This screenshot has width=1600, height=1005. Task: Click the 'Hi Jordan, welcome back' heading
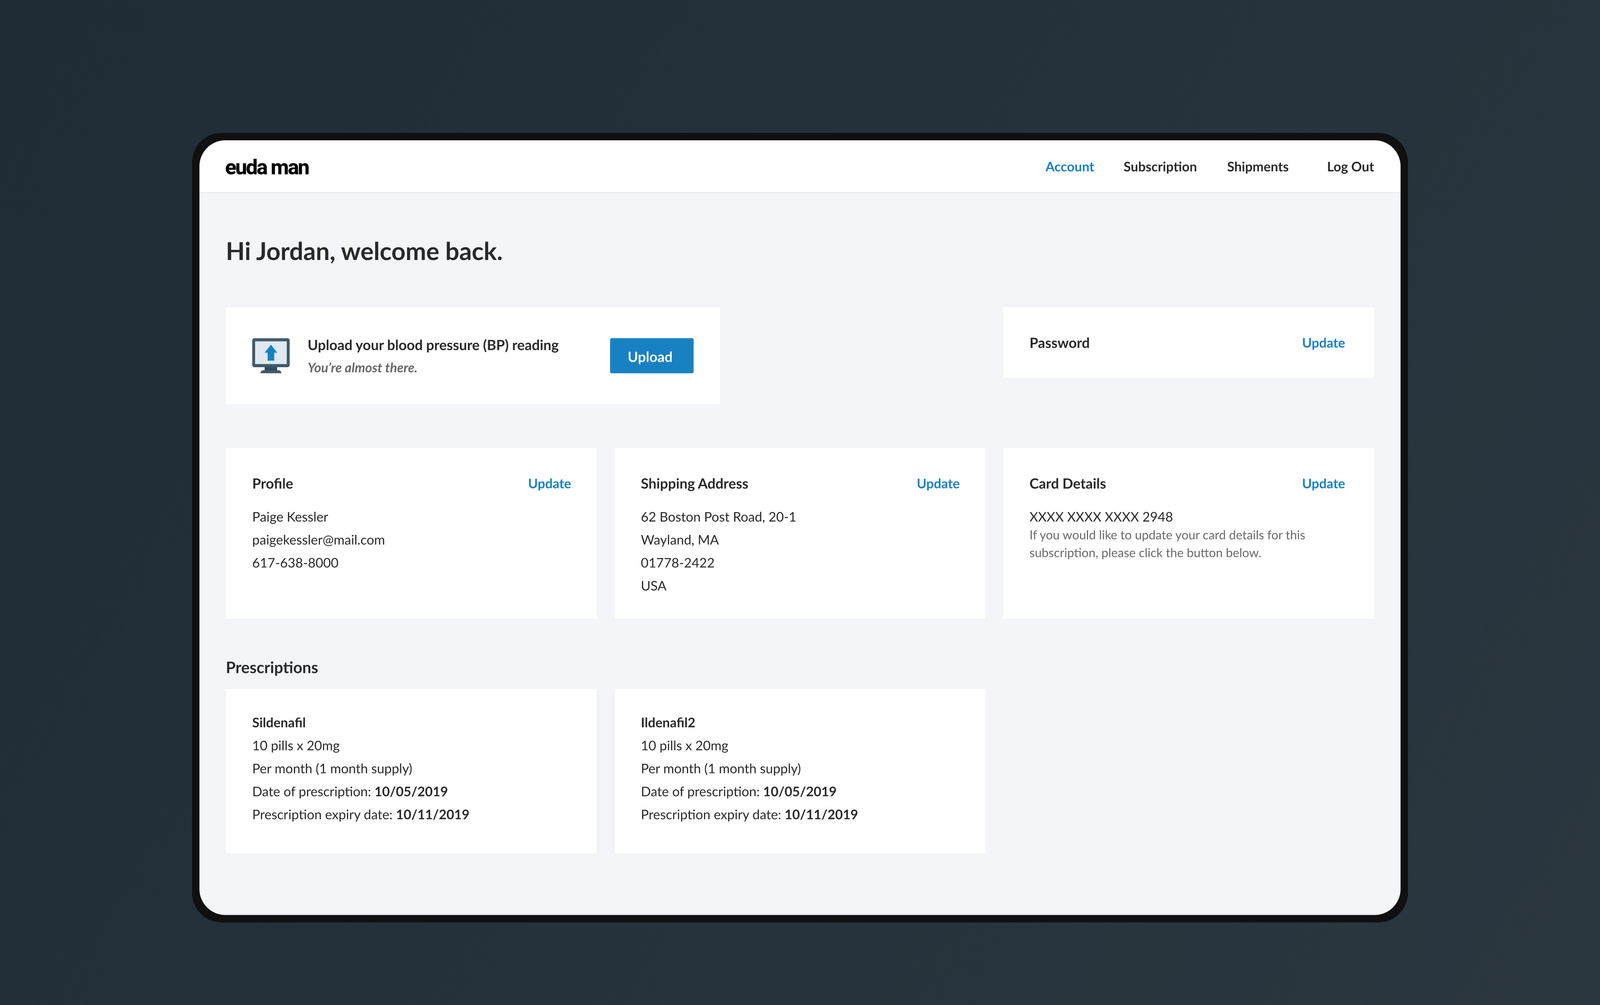click(x=364, y=252)
